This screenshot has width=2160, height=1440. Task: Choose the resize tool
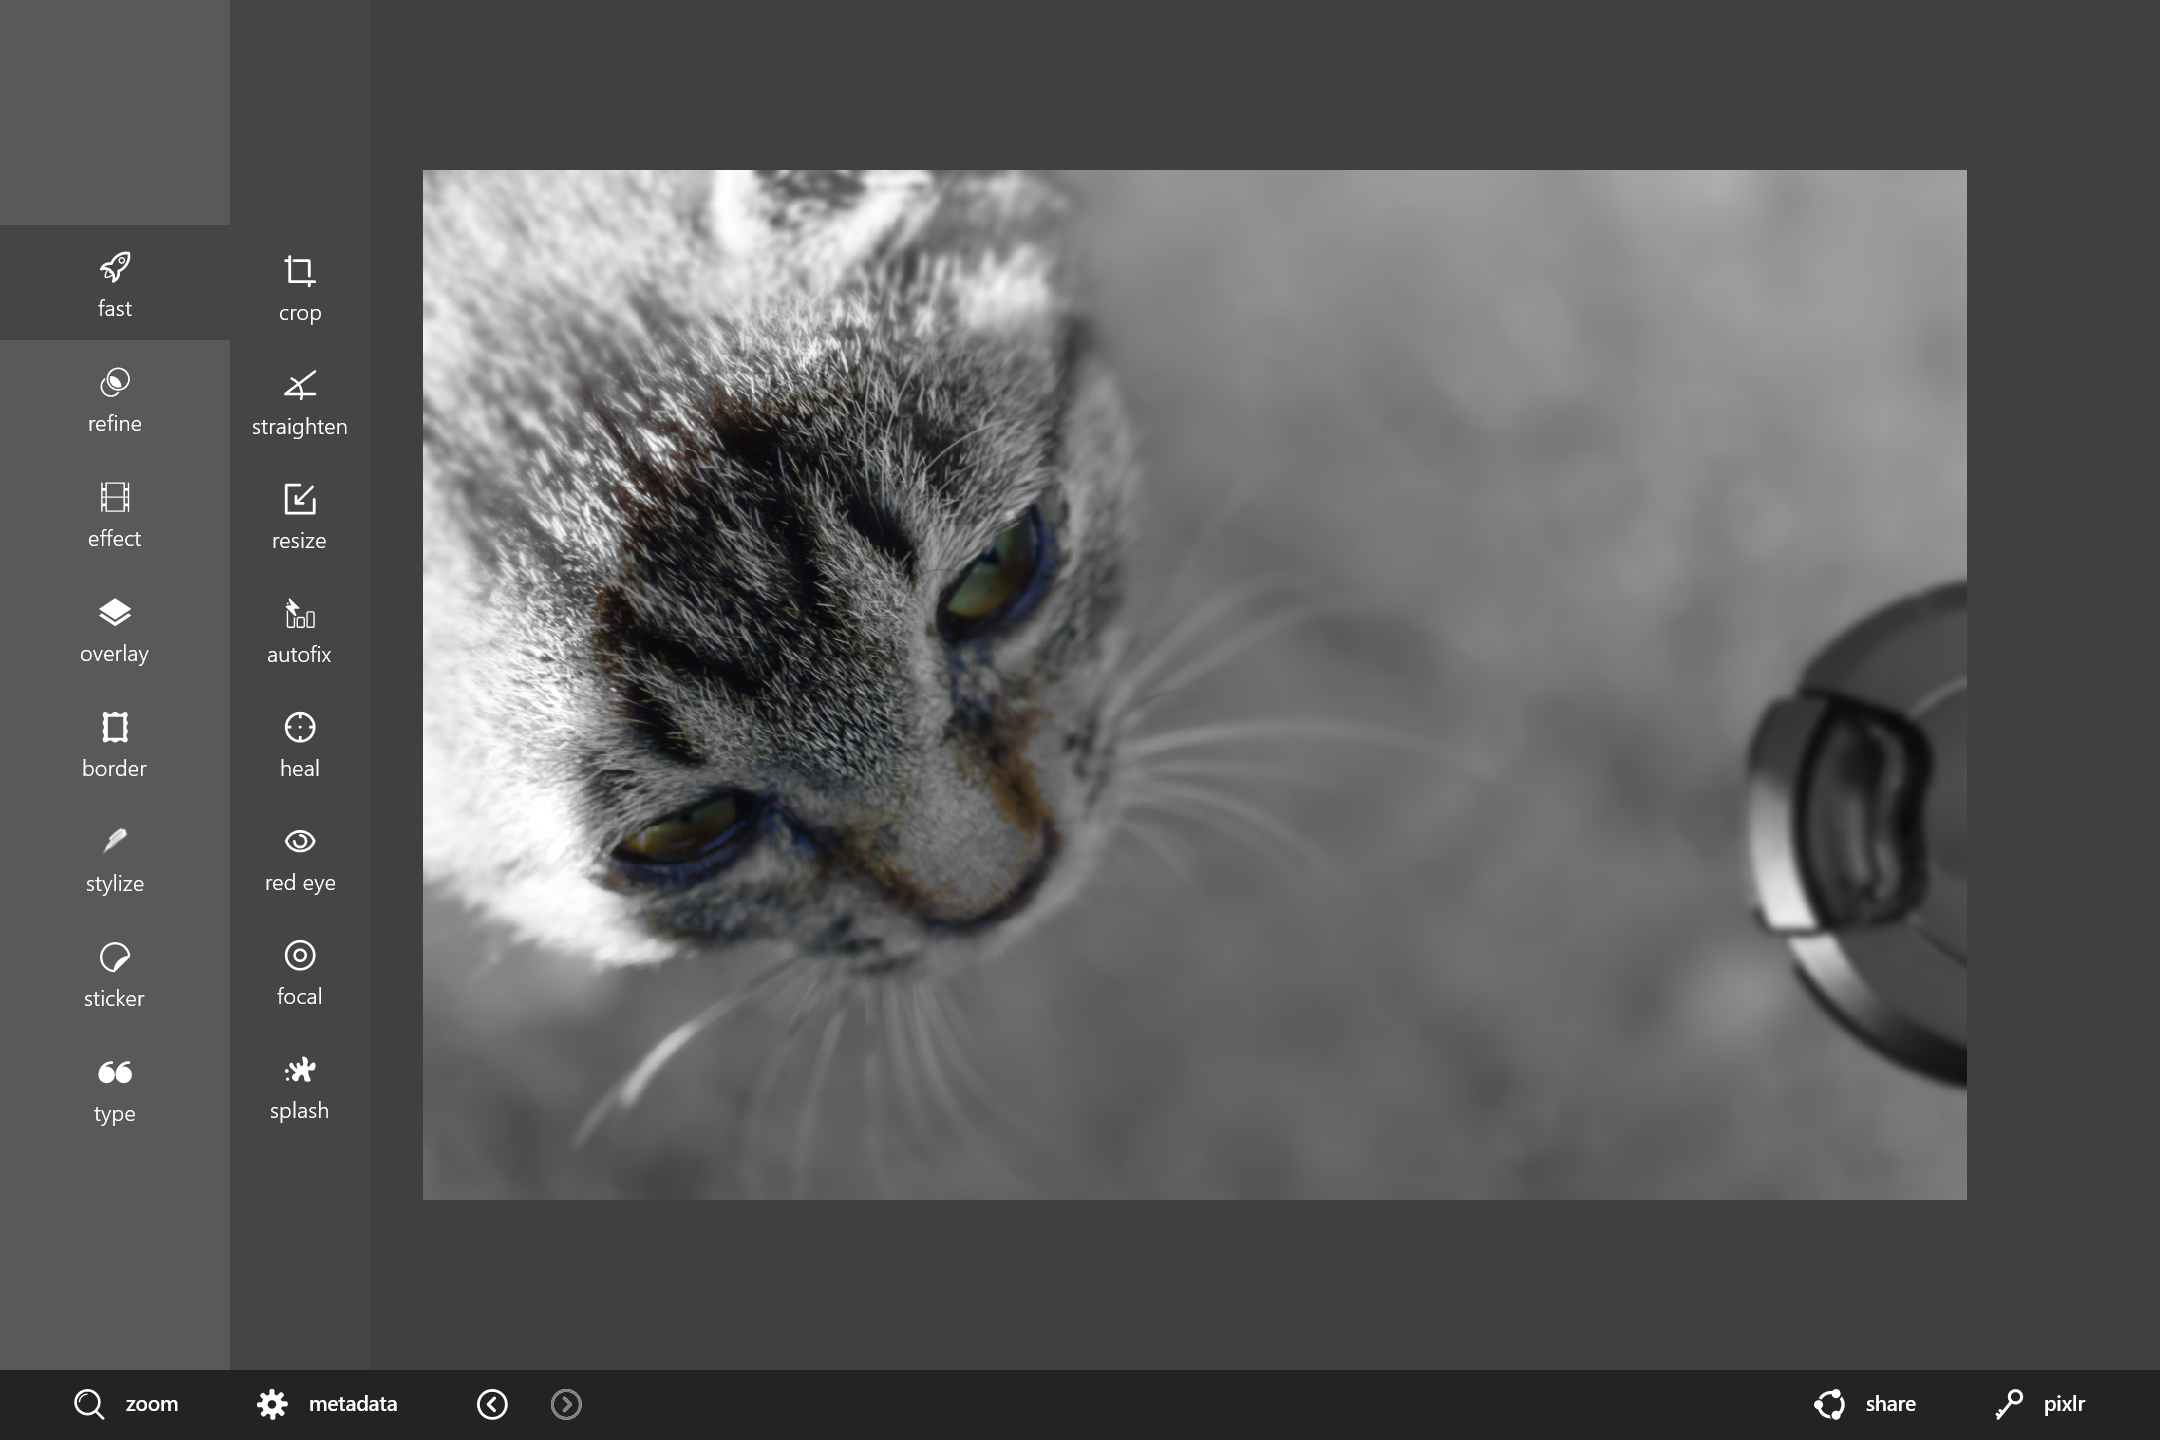pyautogui.click(x=299, y=516)
